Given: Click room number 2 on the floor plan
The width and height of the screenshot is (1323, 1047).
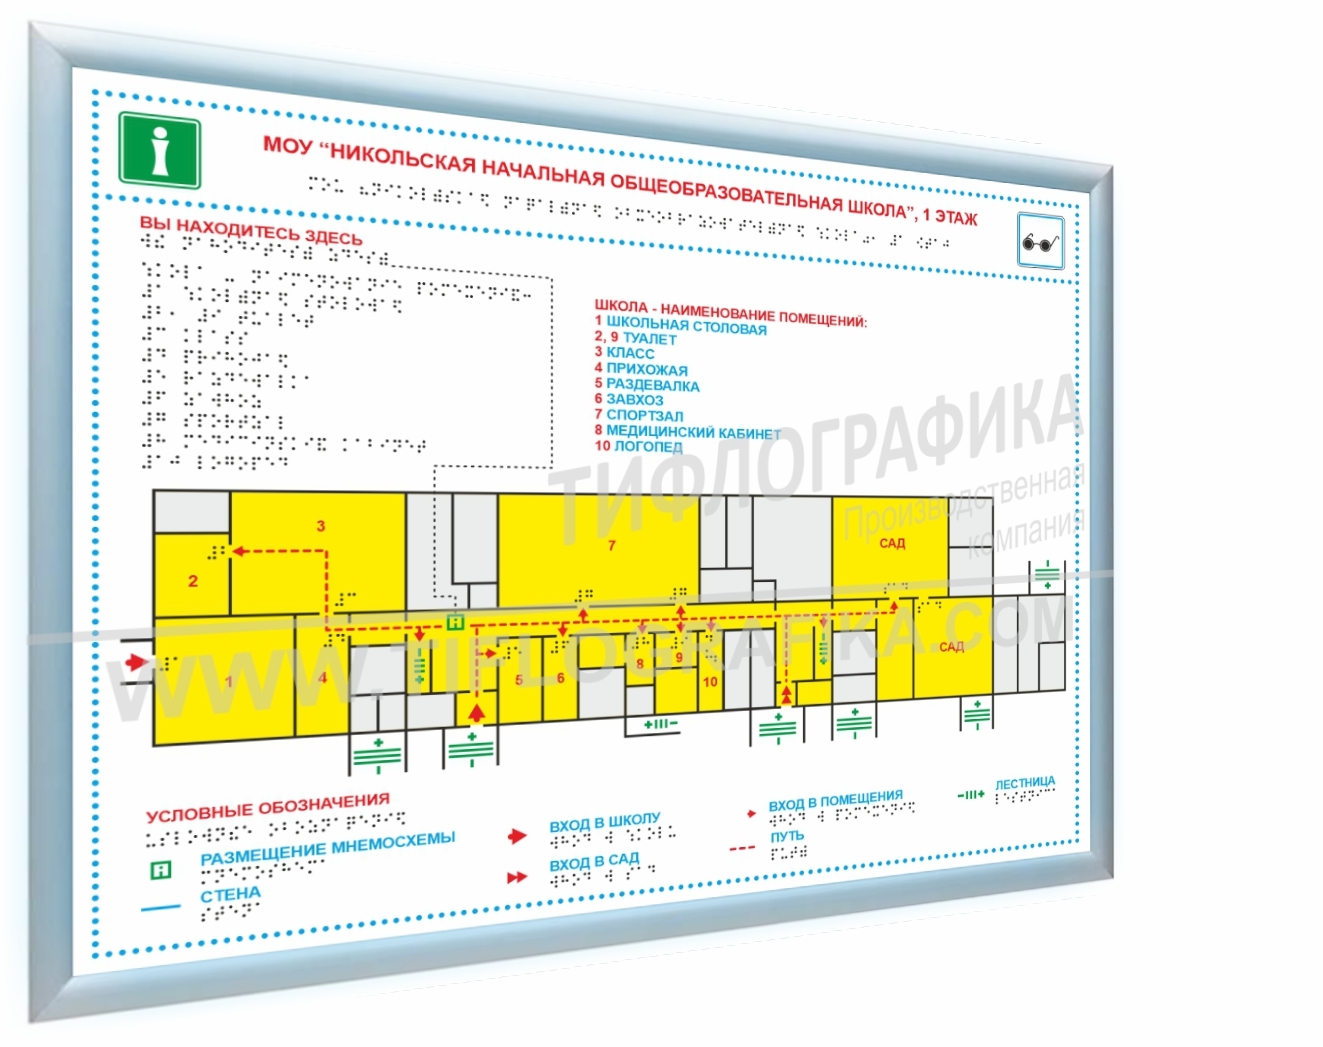Looking at the screenshot, I should tap(193, 580).
